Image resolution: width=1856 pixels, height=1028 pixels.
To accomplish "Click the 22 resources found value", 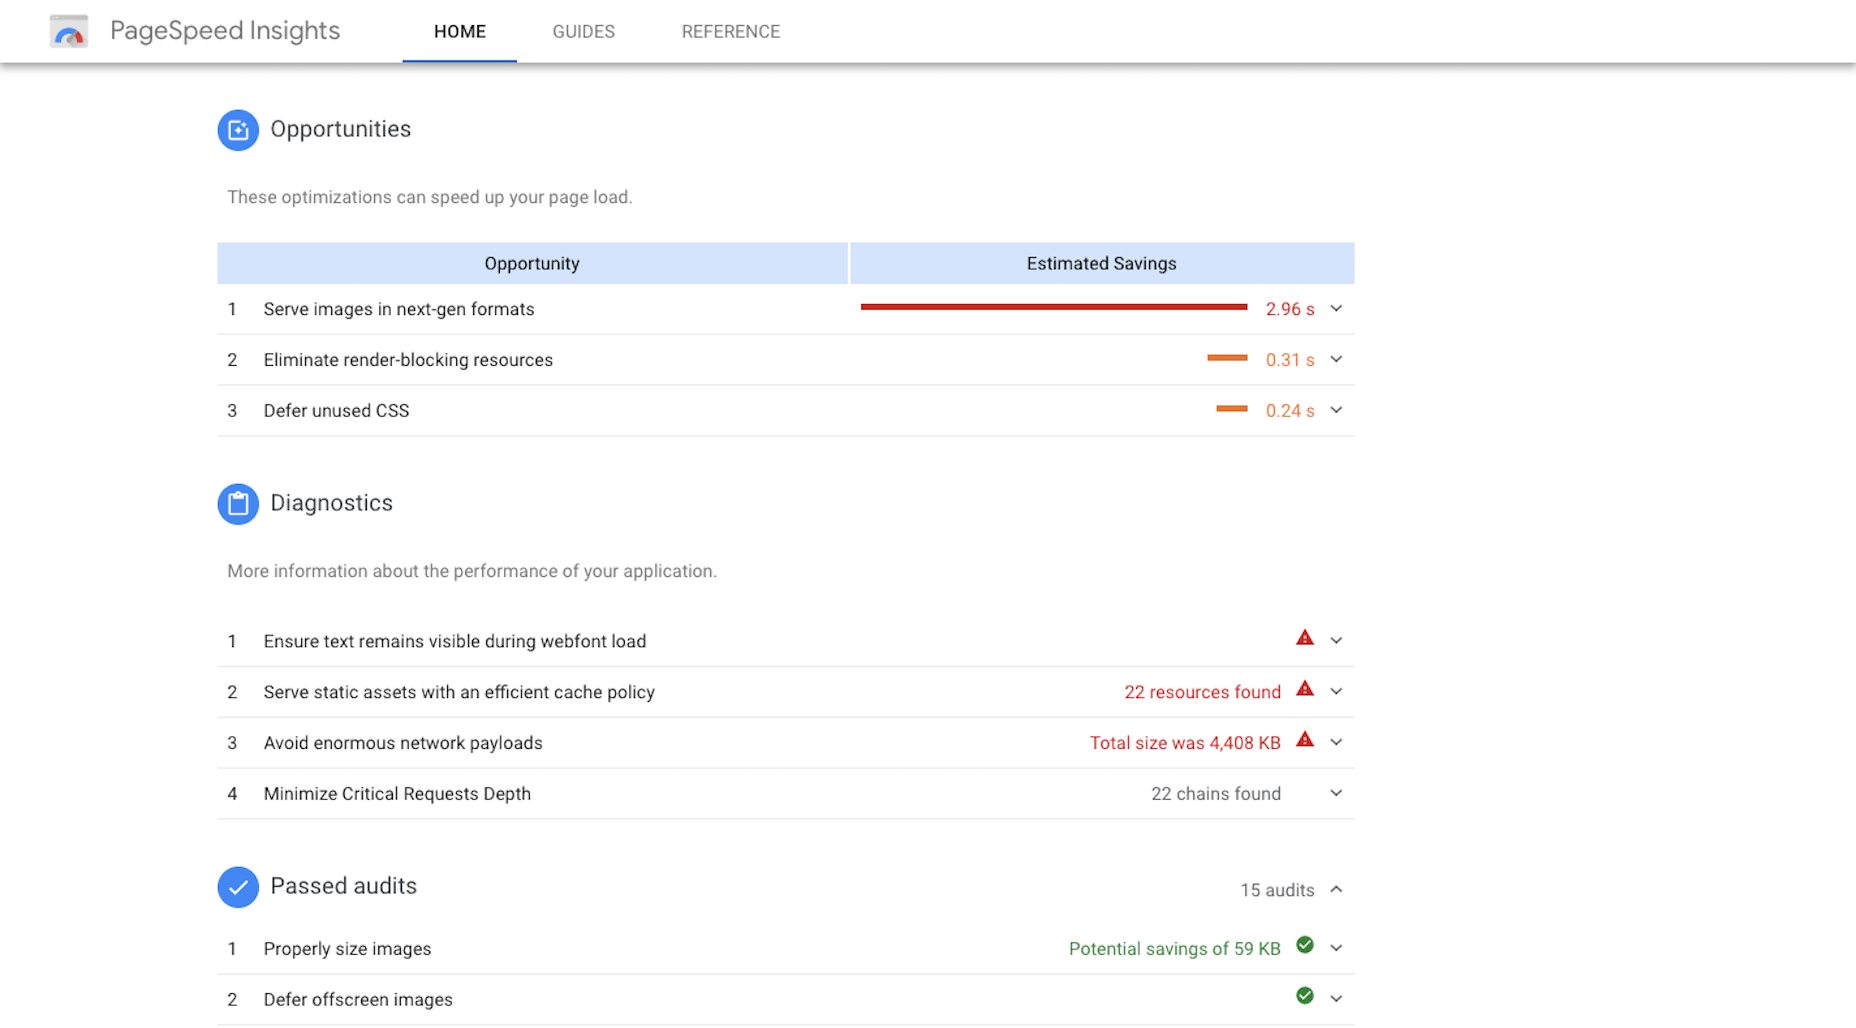I will tap(1202, 692).
